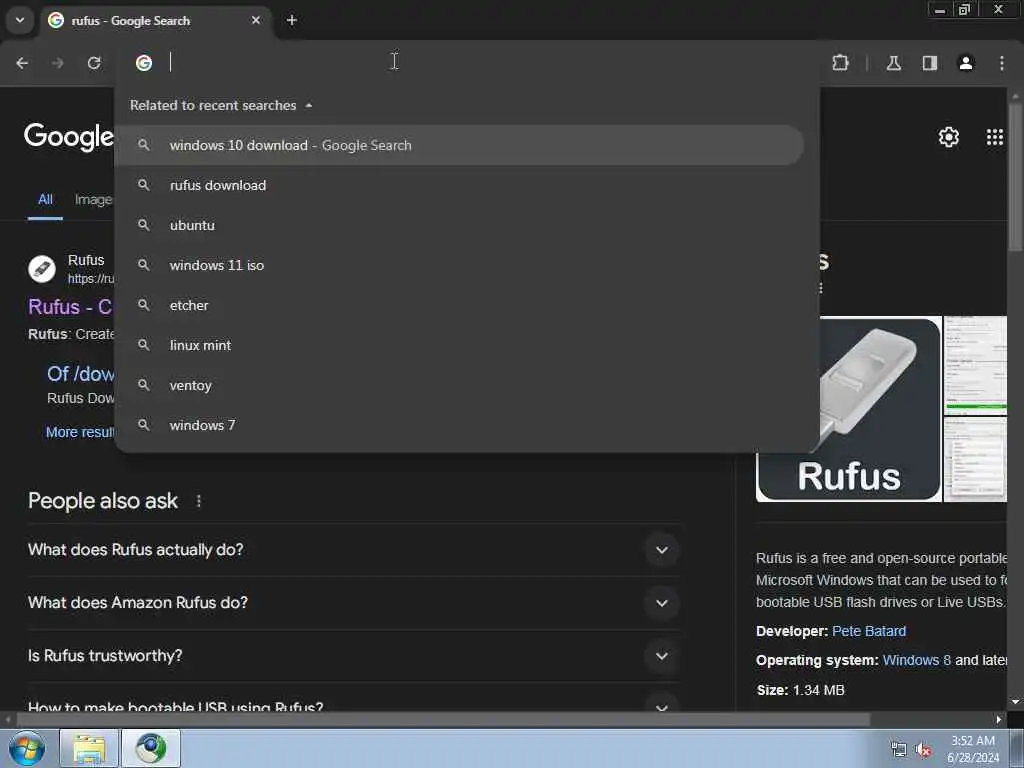Screen dimensions: 1024x768
Task: Pick the 'ubuntu' search suggestion
Action: (x=459, y=225)
